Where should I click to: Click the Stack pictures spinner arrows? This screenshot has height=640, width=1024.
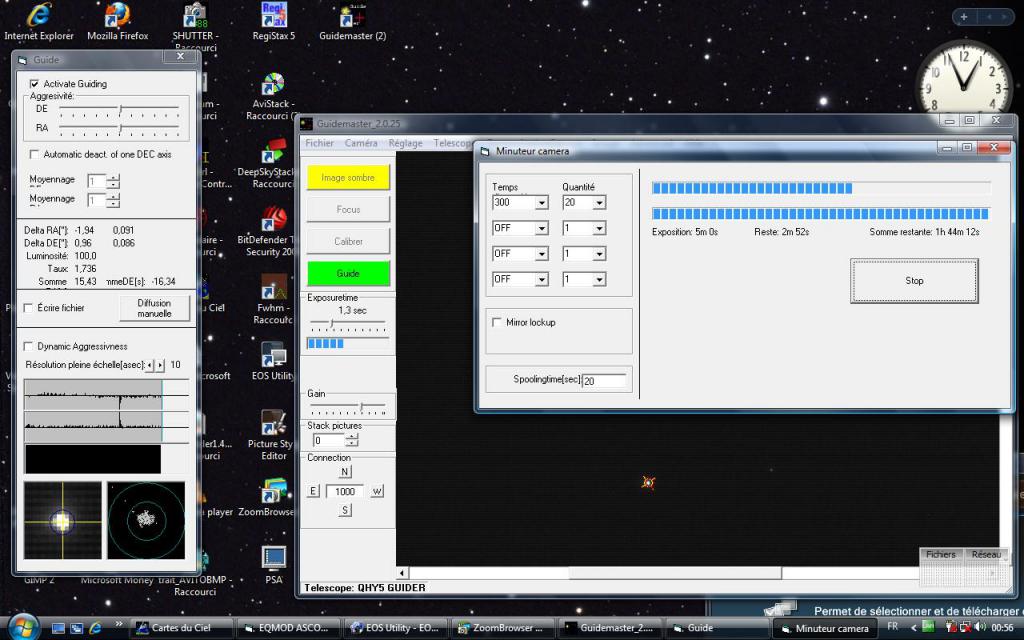[x=352, y=440]
